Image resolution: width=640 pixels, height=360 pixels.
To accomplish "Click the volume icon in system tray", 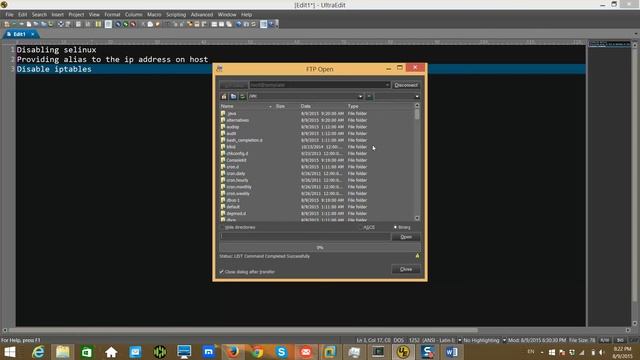I will click(x=602, y=352).
